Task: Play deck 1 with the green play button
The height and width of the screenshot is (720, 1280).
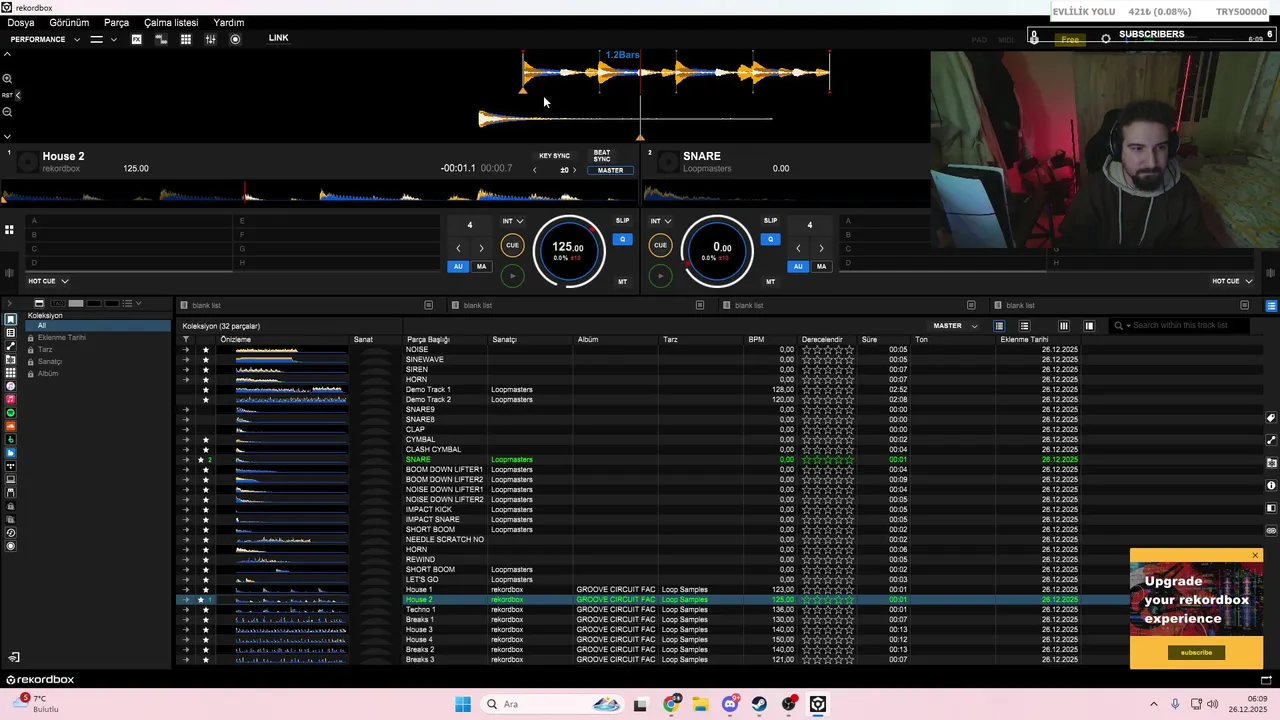Action: [512, 276]
